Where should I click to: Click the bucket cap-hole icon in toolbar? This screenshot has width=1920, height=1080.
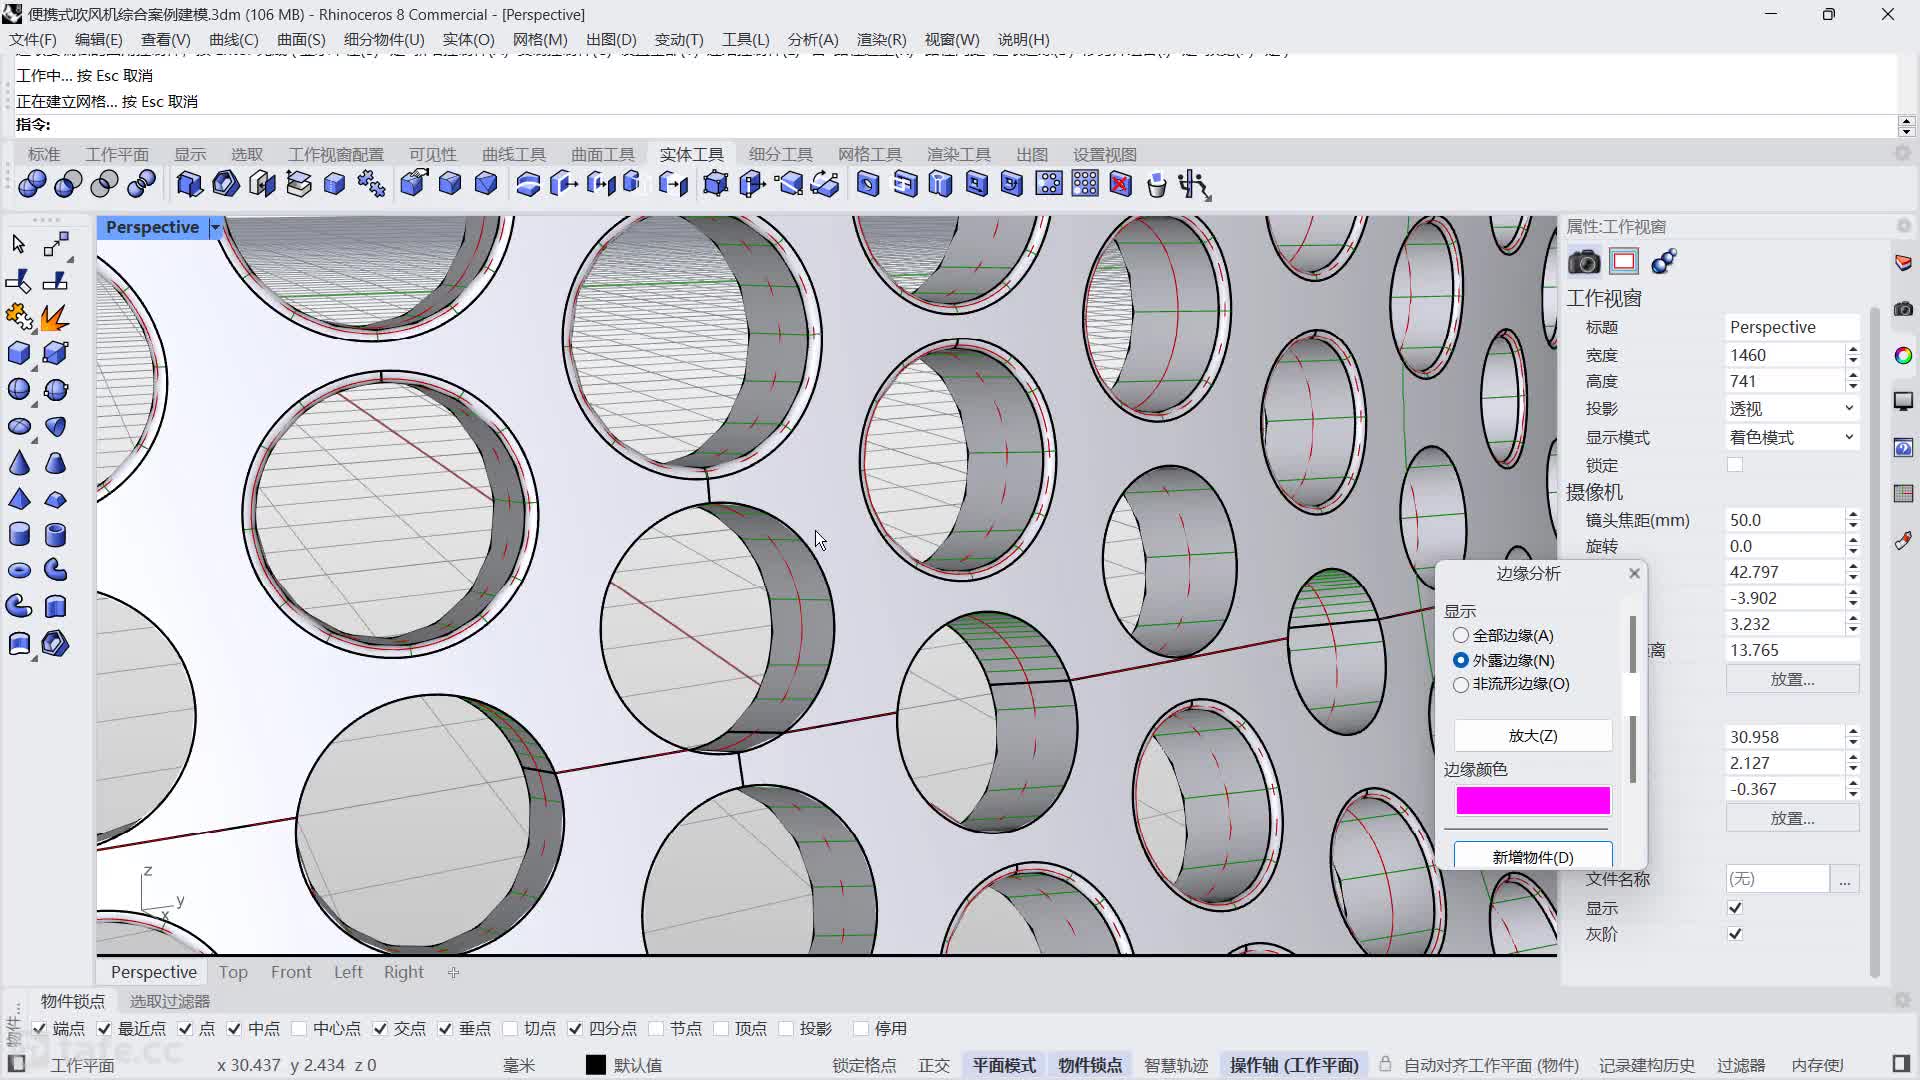pos(1157,185)
